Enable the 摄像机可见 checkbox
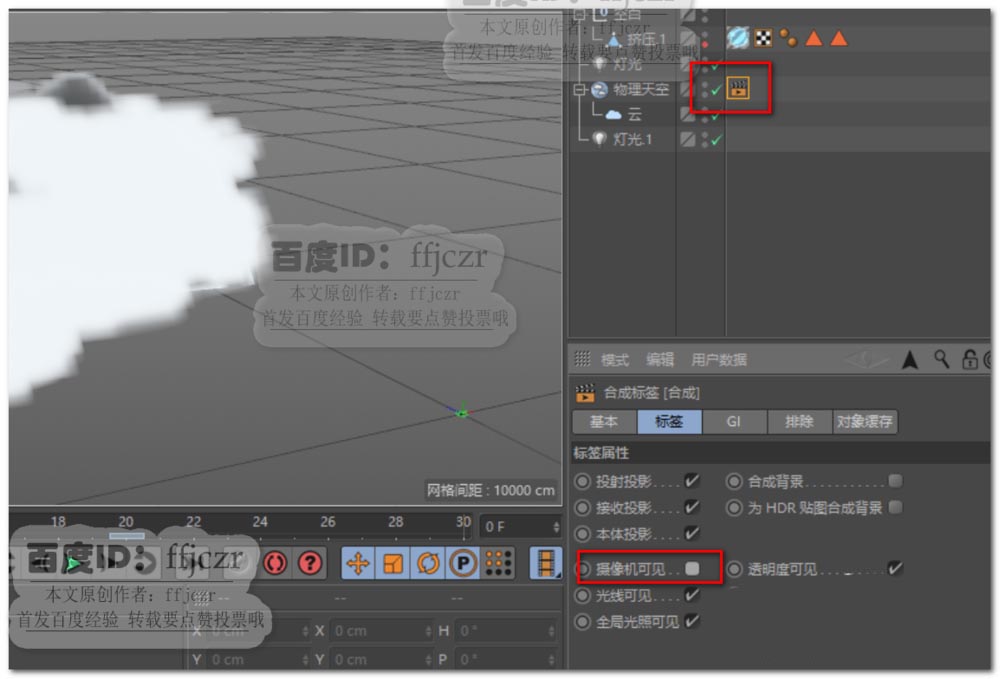1000x679 pixels. point(692,569)
